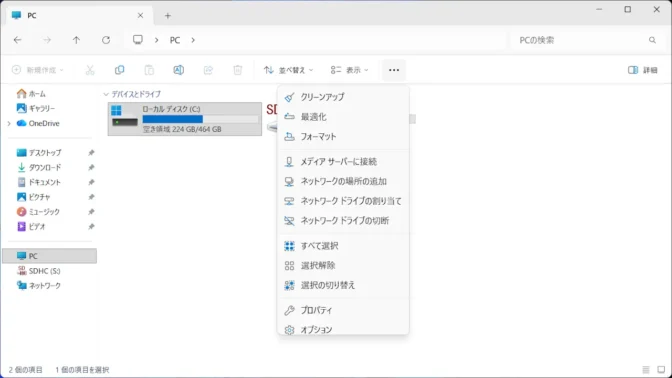Click メディア サーバーに接続 menu item

(x=343, y=162)
